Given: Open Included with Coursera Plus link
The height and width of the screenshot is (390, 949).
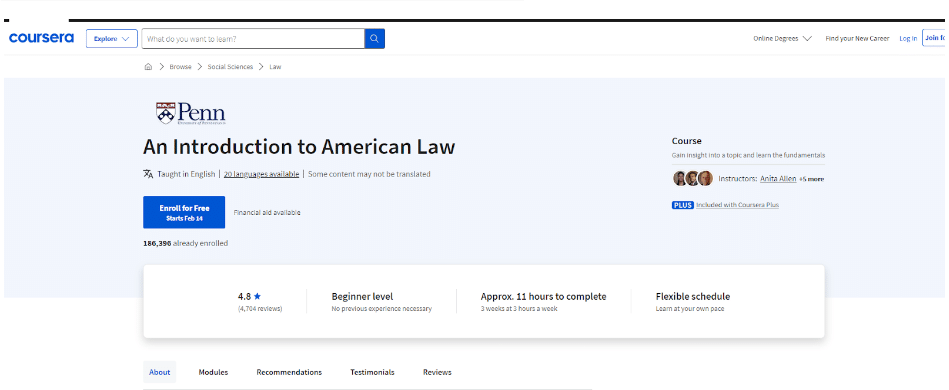Looking at the screenshot, I should [x=737, y=205].
